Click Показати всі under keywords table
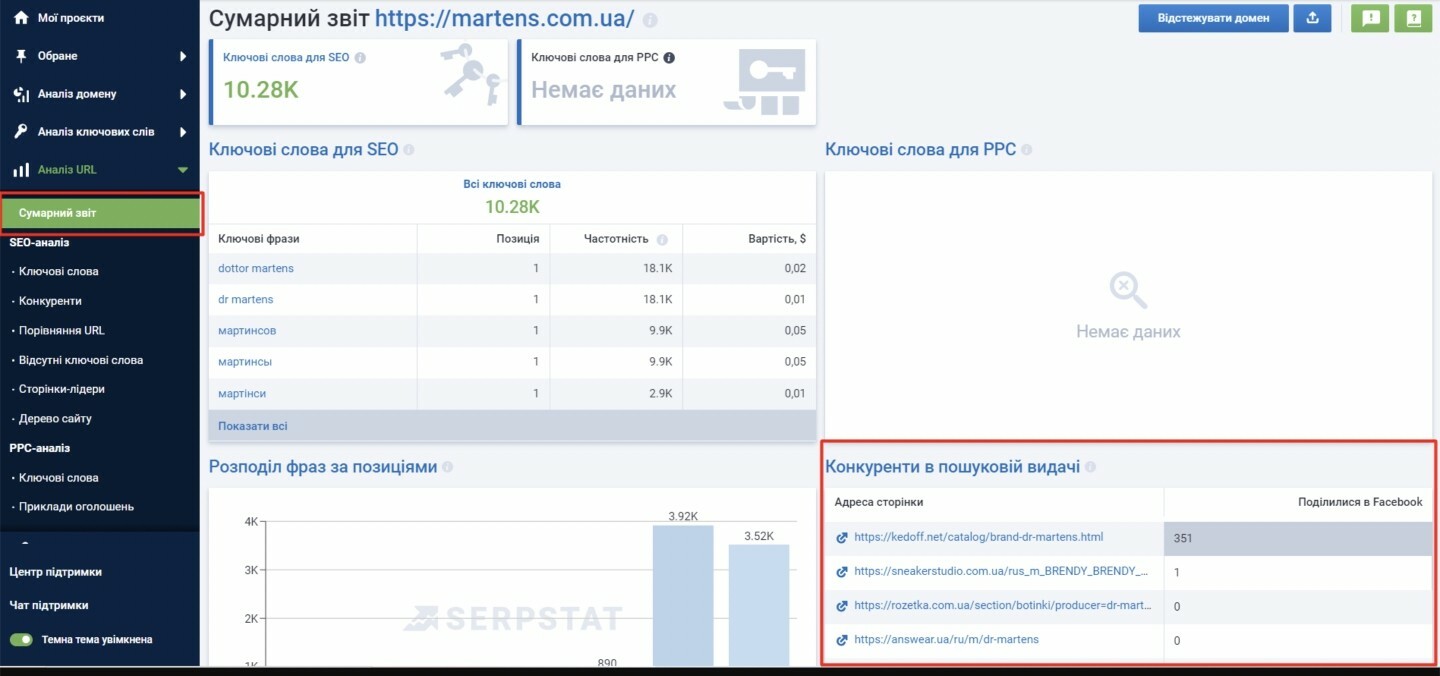 pos(253,426)
